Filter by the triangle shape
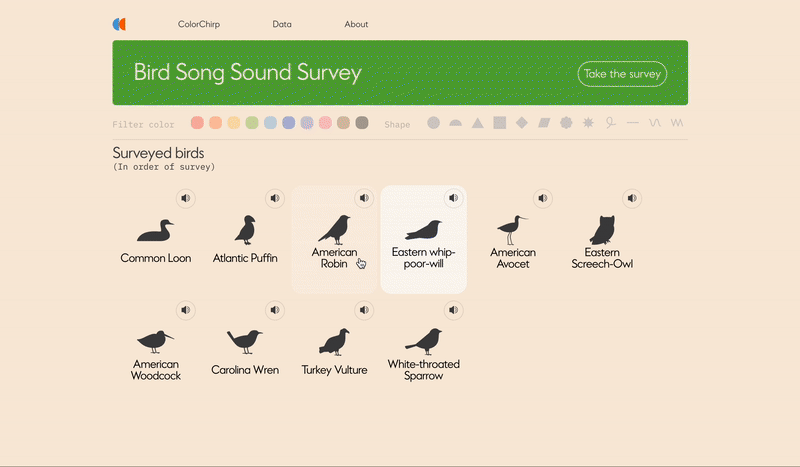The height and width of the screenshot is (467, 800). point(477,123)
